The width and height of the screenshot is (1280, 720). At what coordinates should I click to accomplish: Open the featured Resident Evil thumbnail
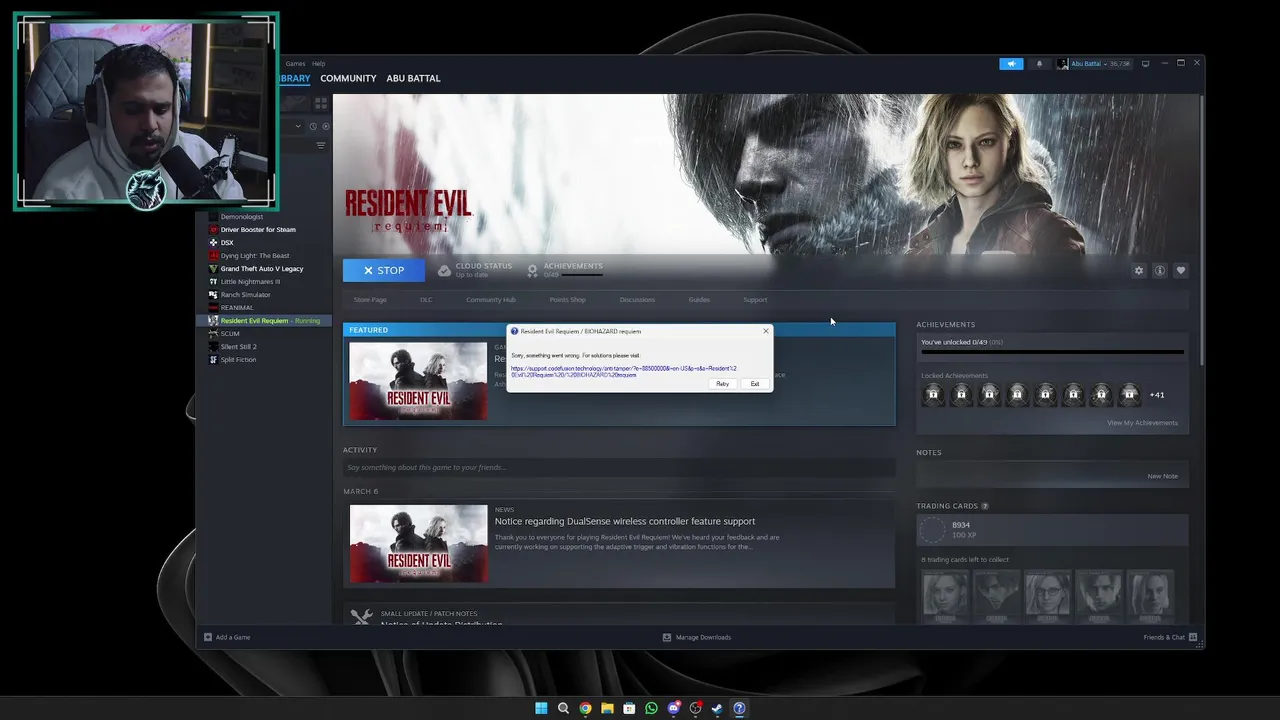[418, 381]
